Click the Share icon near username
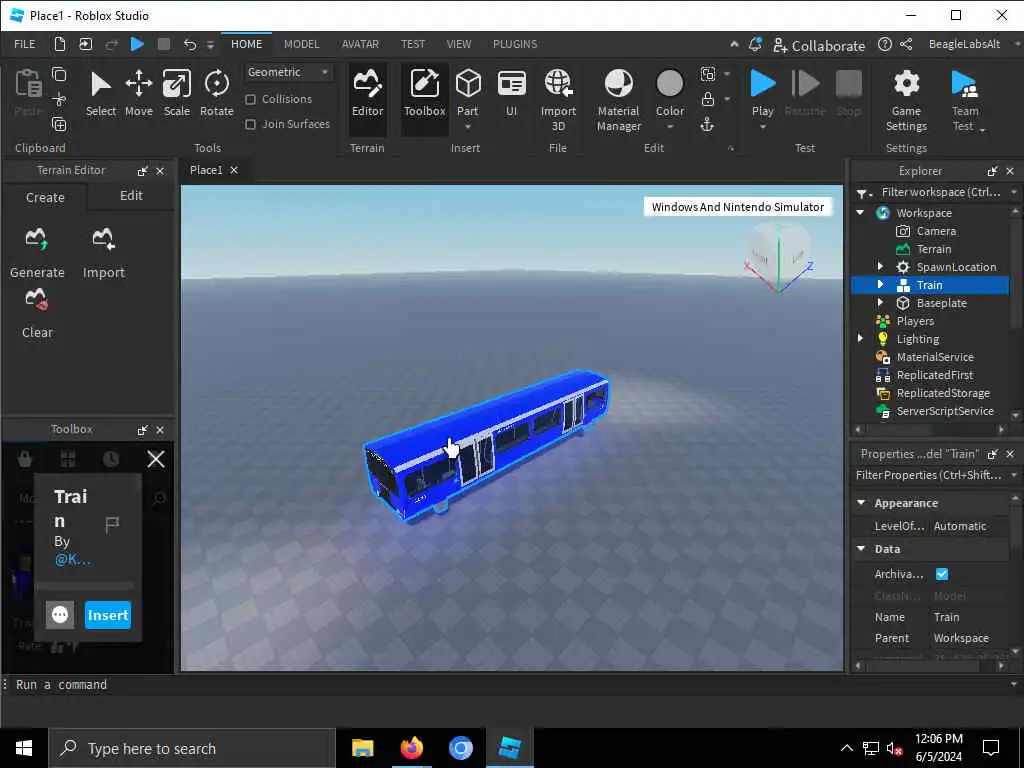This screenshot has width=1024, height=768. tap(906, 44)
